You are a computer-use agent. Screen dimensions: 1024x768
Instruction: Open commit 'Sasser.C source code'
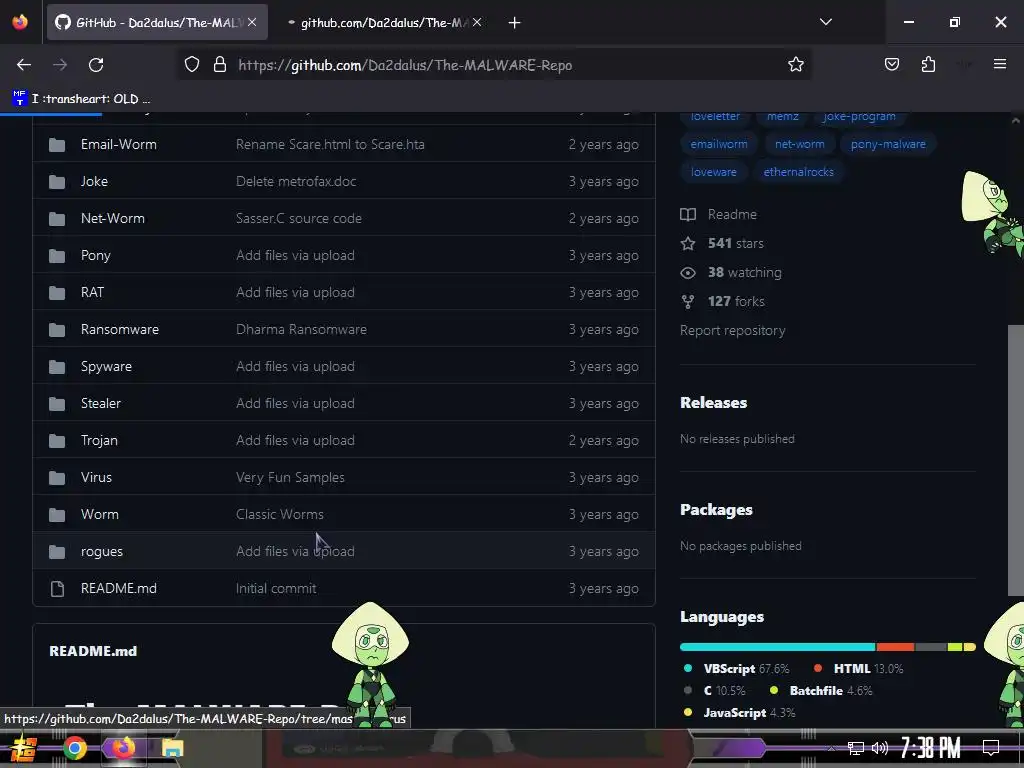click(x=298, y=218)
